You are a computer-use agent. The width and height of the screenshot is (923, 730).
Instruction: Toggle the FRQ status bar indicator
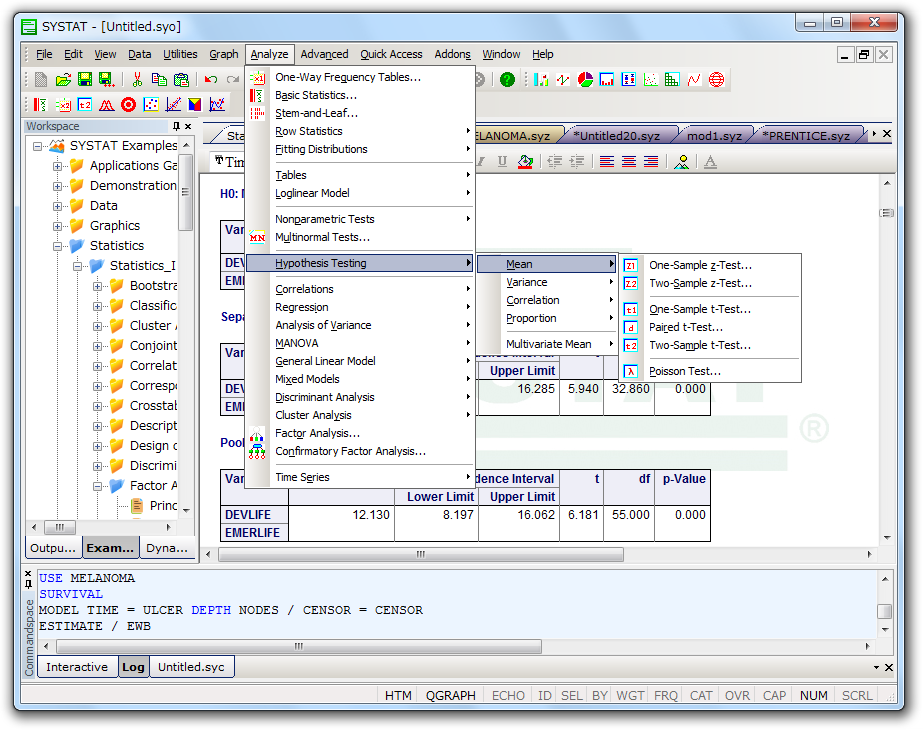click(666, 695)
